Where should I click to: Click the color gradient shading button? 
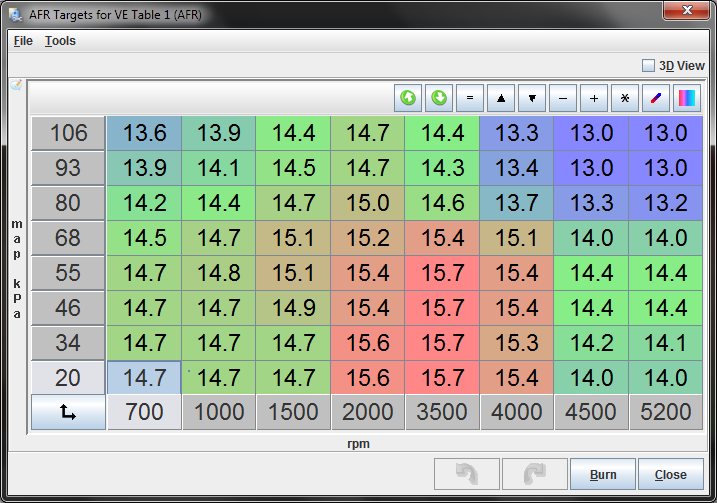click(x=687, y=98)
